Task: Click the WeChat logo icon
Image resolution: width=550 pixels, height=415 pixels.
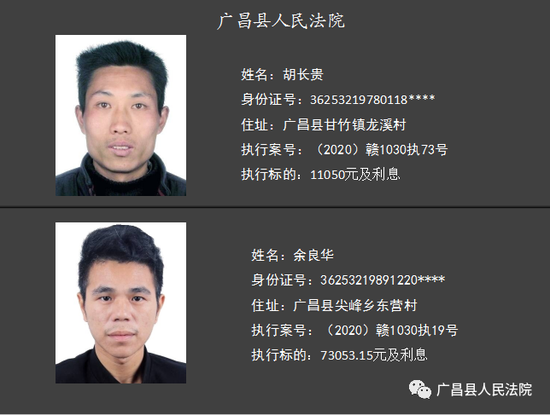Action: pos(420,390)
